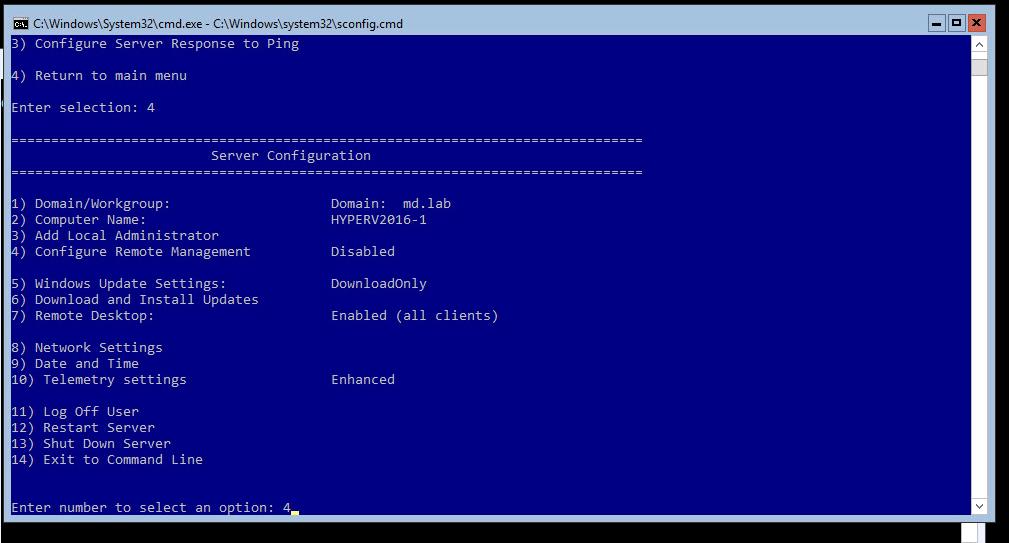Click '4) Return to main menu' line
Image resolution: width=1009 pixels, height=543 pixels.
point(99,76)
